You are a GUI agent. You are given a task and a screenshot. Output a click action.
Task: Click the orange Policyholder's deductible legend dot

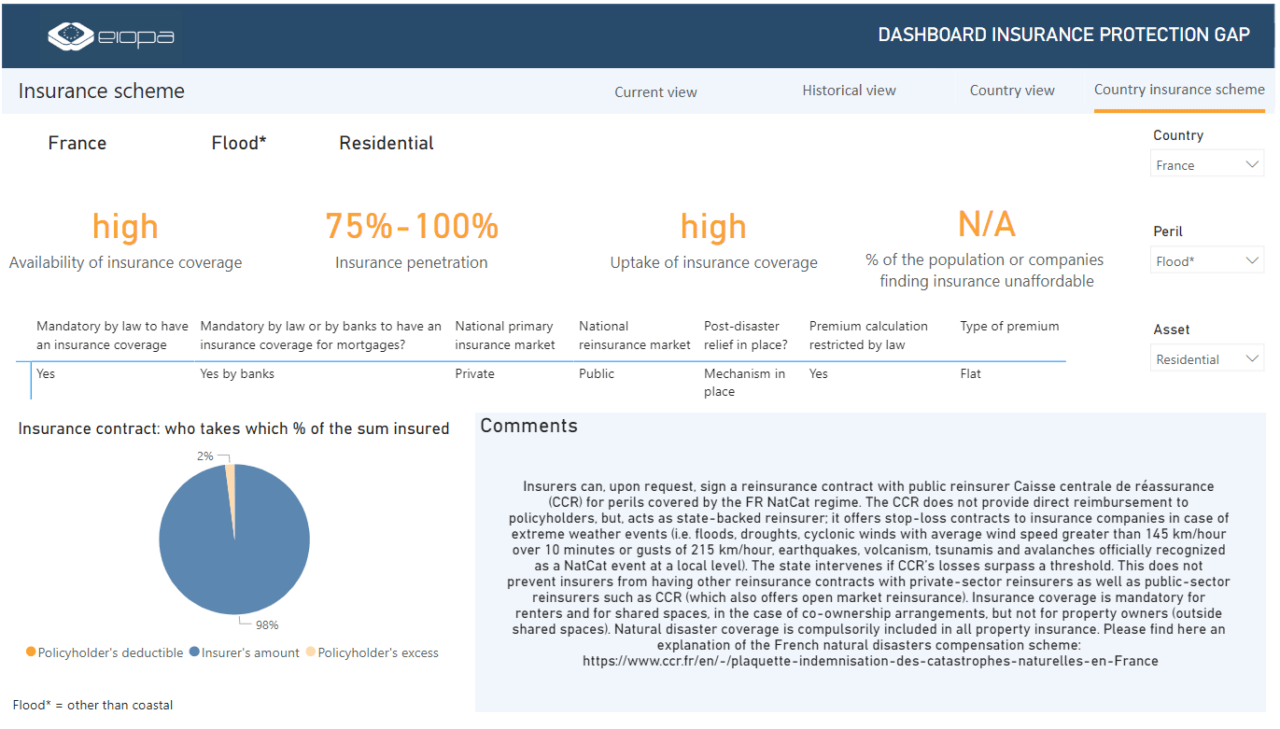[29, 652]
